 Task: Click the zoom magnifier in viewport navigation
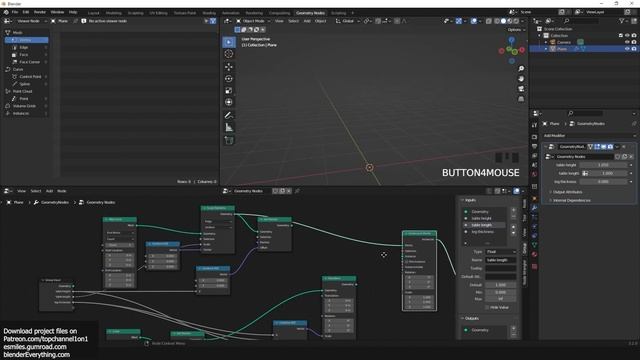521,69
